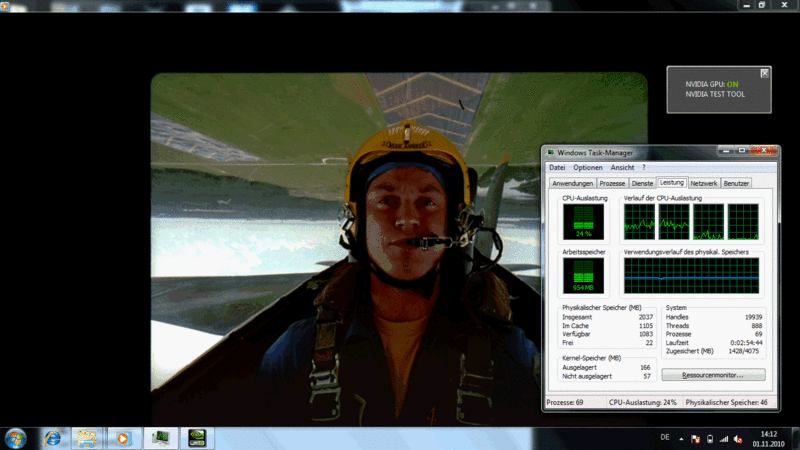Click status bar Prozesse: 69
This screenshot has width=800, height=450.
pyautogui.click(x=565, y=403)
